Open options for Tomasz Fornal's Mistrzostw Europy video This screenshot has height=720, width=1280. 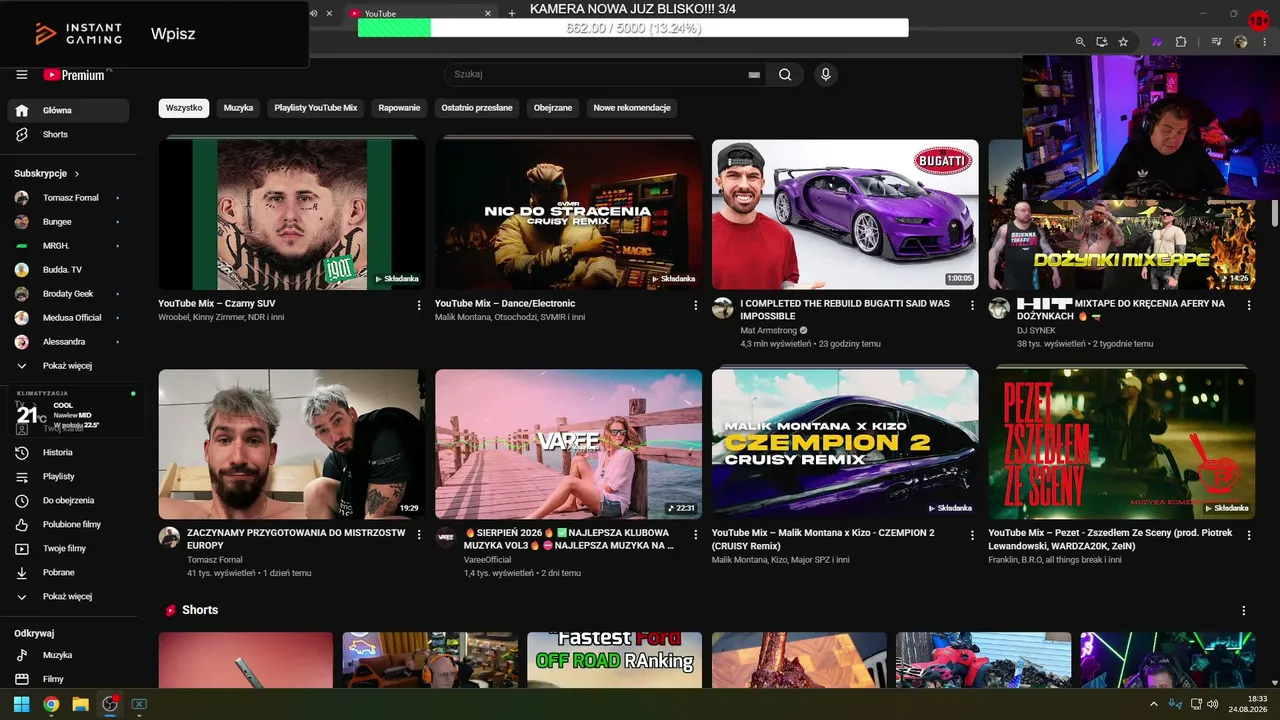[x=419, y=535]
